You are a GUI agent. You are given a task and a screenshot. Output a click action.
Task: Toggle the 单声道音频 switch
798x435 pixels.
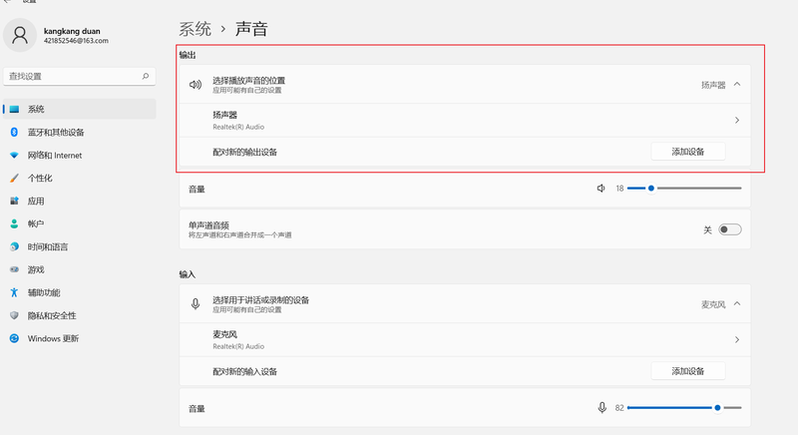(x=730, y=229)
